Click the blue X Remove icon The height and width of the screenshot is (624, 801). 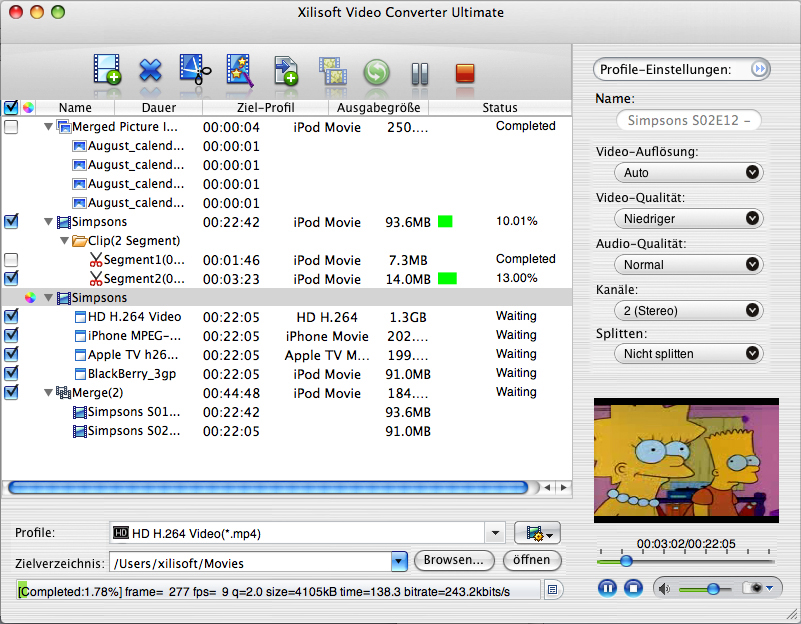150,70
